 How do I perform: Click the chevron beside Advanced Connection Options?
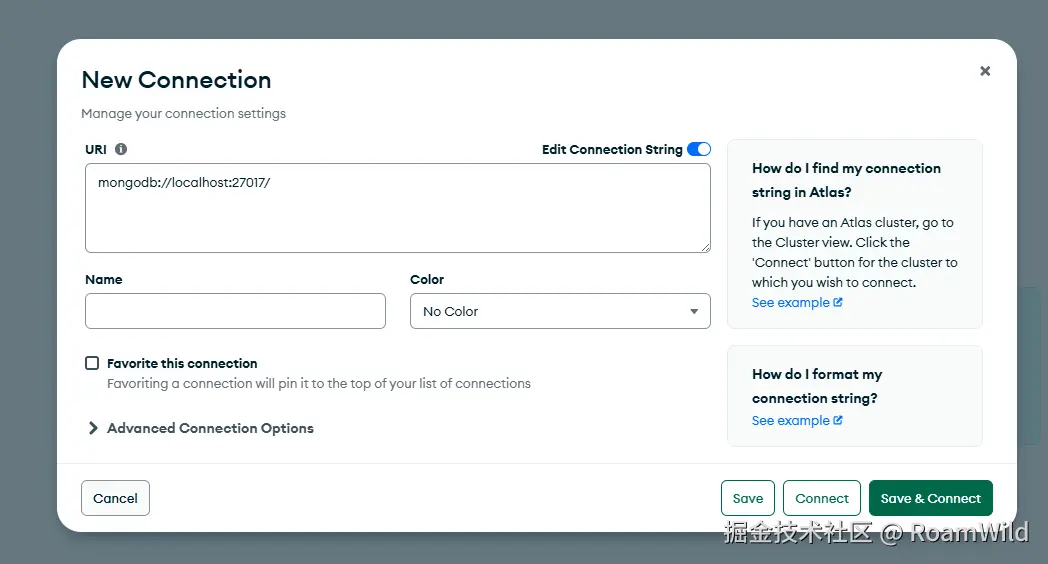coord(93,428)
